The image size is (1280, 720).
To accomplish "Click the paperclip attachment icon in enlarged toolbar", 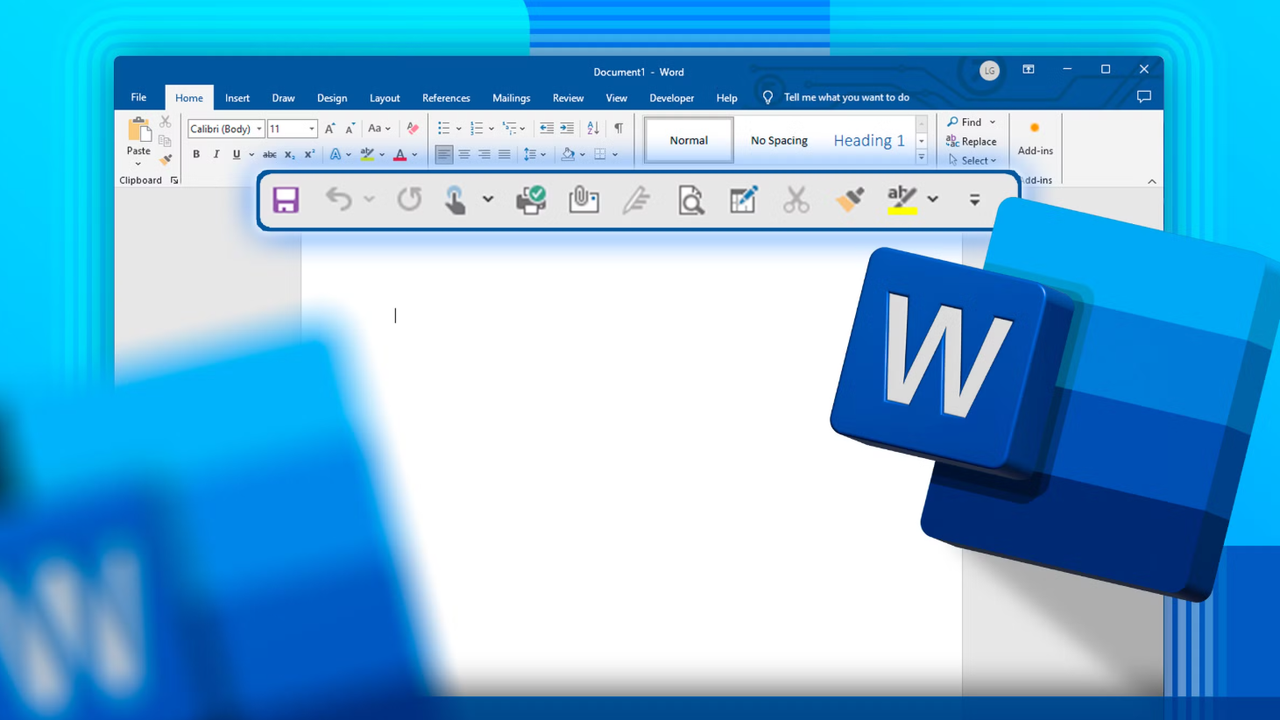I will click(584, 199).
